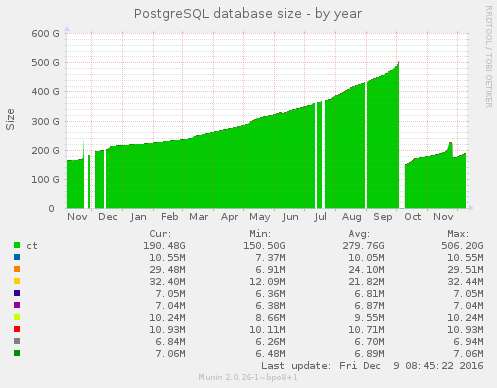Click the value 10.71M in the Avg column
This screenshot has height=388, width=497.
(x=366, y=330)
